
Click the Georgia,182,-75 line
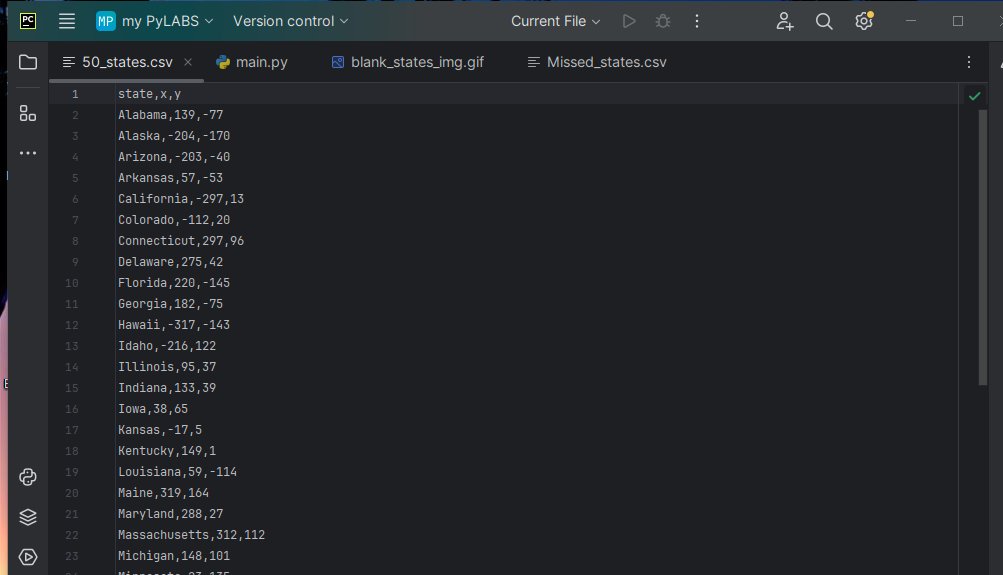click(x=170, y=304)
